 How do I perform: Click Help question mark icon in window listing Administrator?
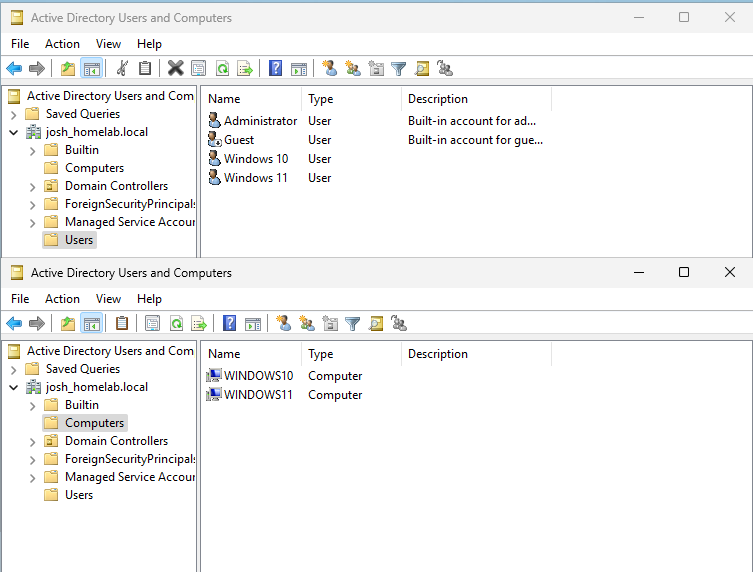point(275,68)
